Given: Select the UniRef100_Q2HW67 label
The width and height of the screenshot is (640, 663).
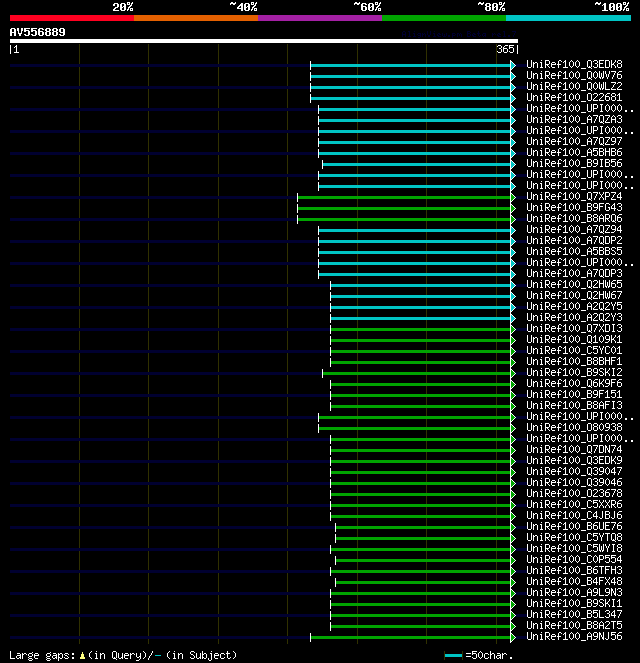Looking at the screenshot, I should click(574, 295).
